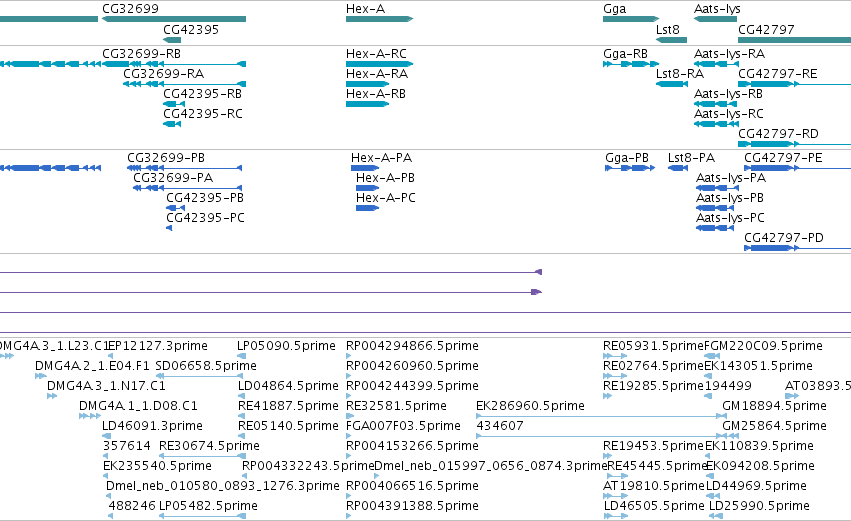
Task: Click the LP05090.5prime EST label
Action: pyautogui.click(x=287, y=346)
